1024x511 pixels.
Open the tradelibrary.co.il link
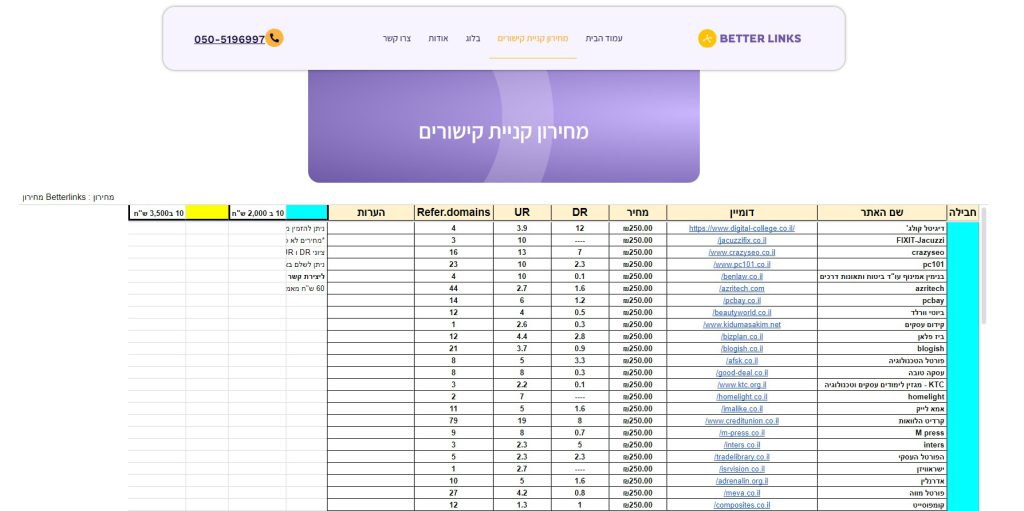tap(742, 457)
